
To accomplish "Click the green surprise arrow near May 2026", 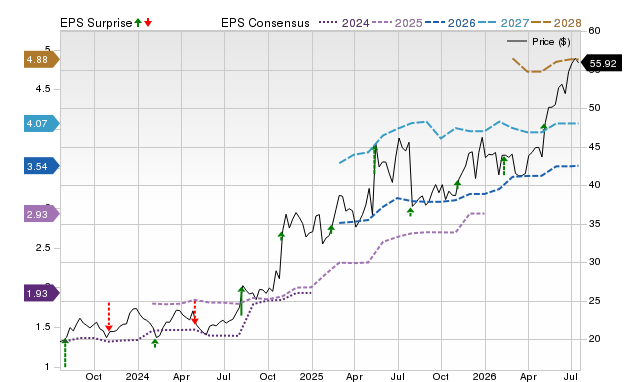I will tap(543, 127).
